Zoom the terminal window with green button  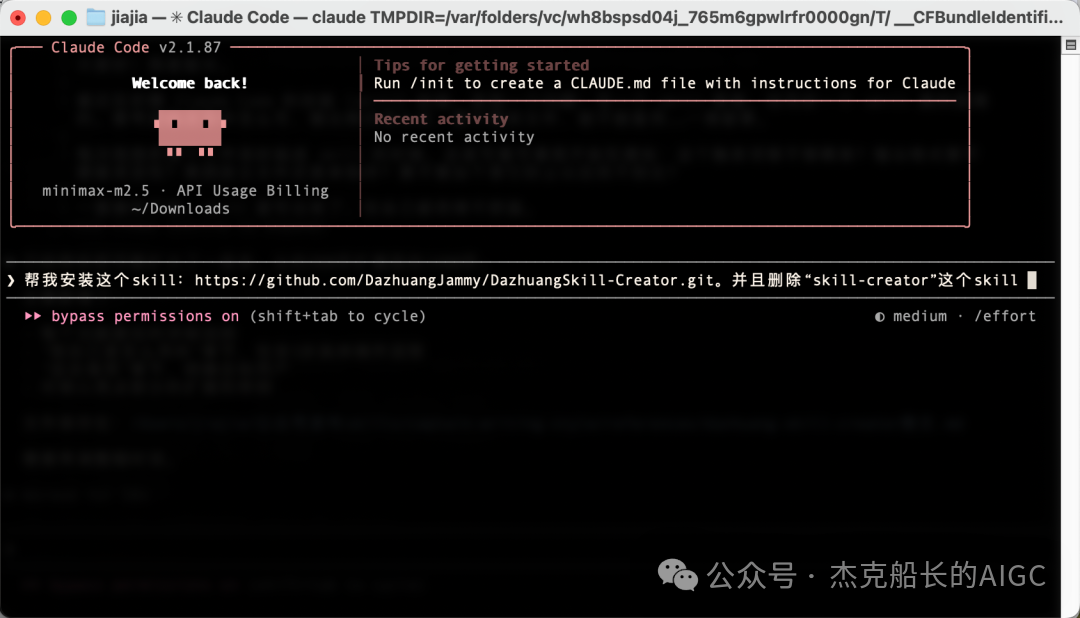(x=69, y=18)
